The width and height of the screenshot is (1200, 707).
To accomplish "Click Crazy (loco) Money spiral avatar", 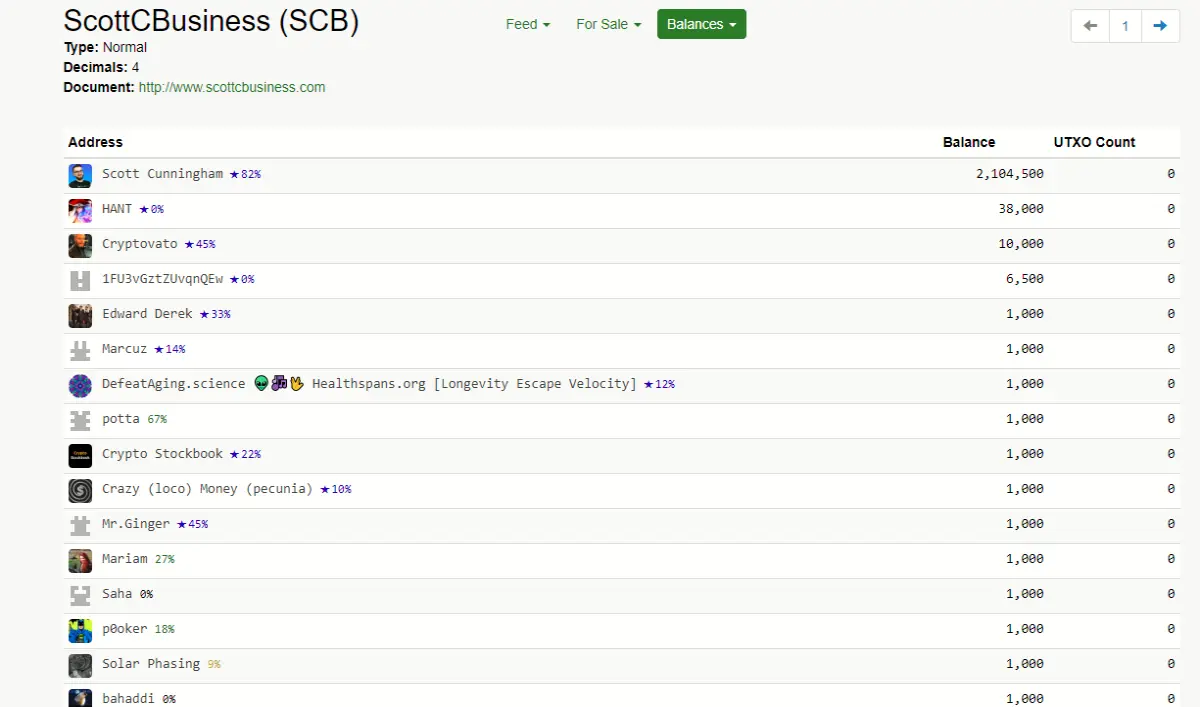I will [x=80, y=491].
